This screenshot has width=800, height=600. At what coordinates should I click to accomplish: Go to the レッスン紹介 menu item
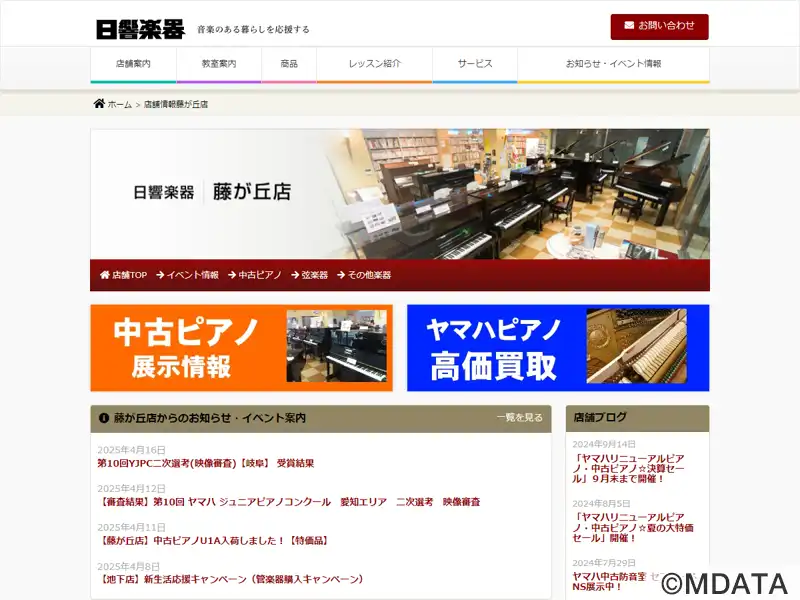click(374, 64)
